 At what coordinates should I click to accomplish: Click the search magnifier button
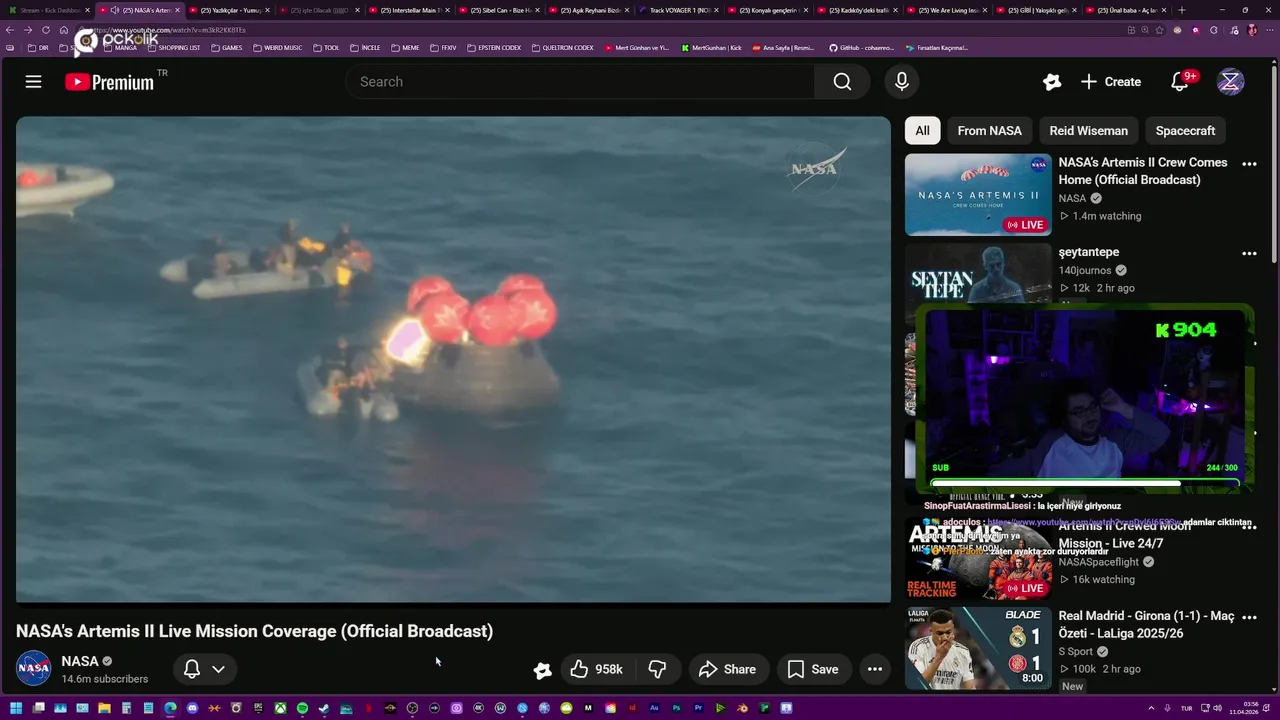point(843,82)
